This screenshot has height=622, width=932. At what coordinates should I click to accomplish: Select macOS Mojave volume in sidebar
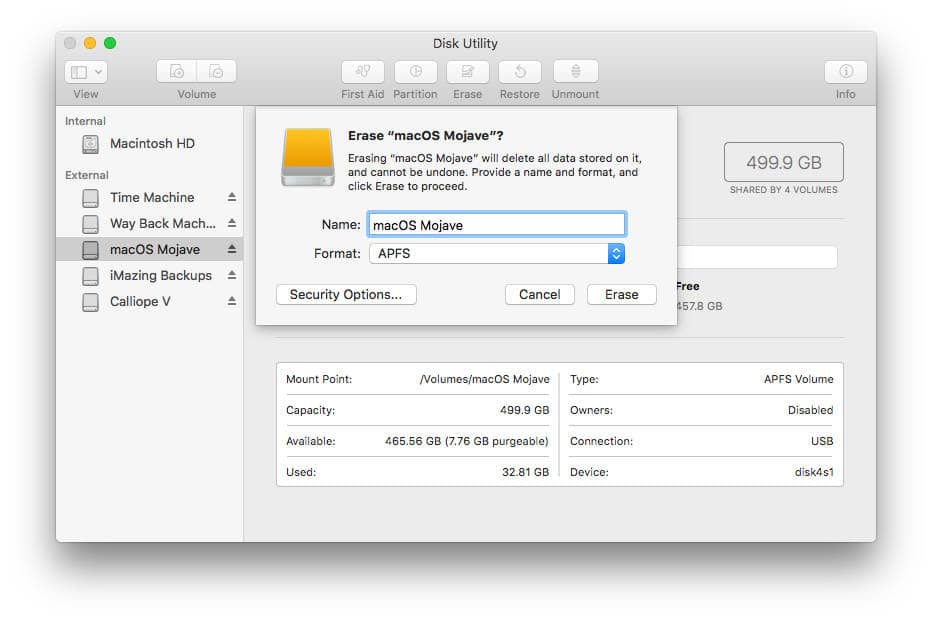[150, 249]
